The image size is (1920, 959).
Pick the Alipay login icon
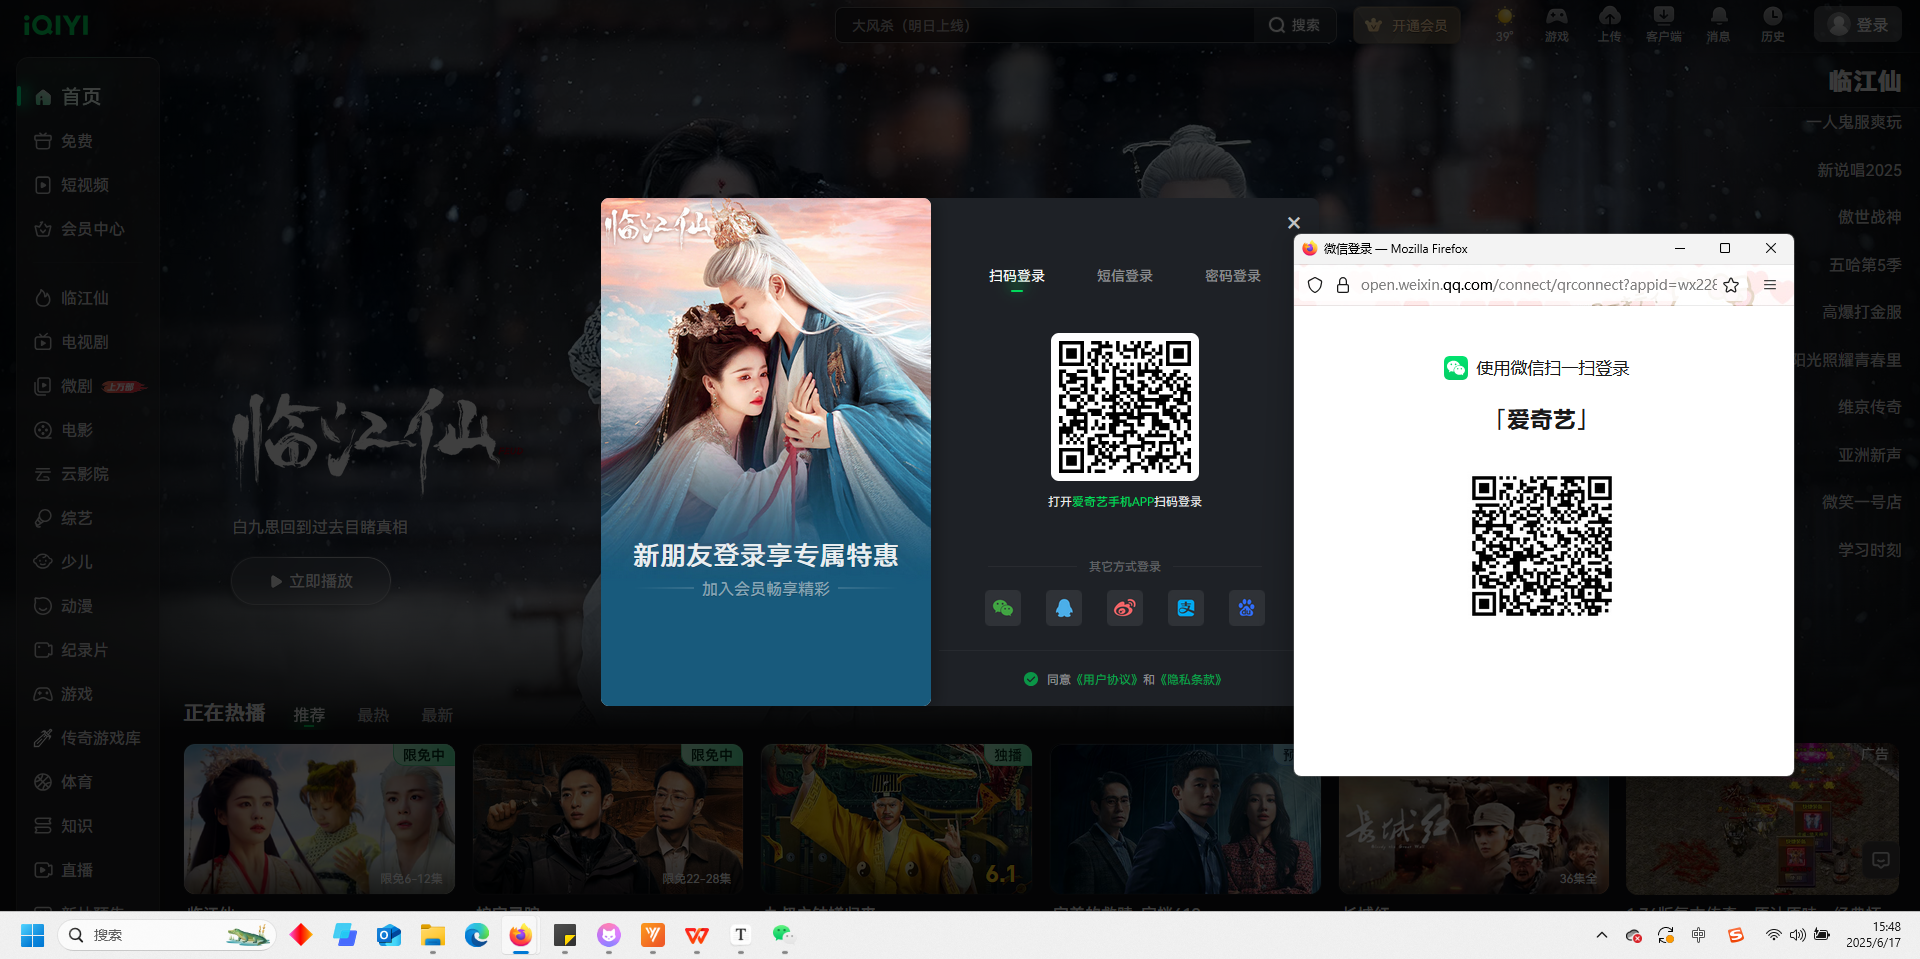[x=1186, y=608]
